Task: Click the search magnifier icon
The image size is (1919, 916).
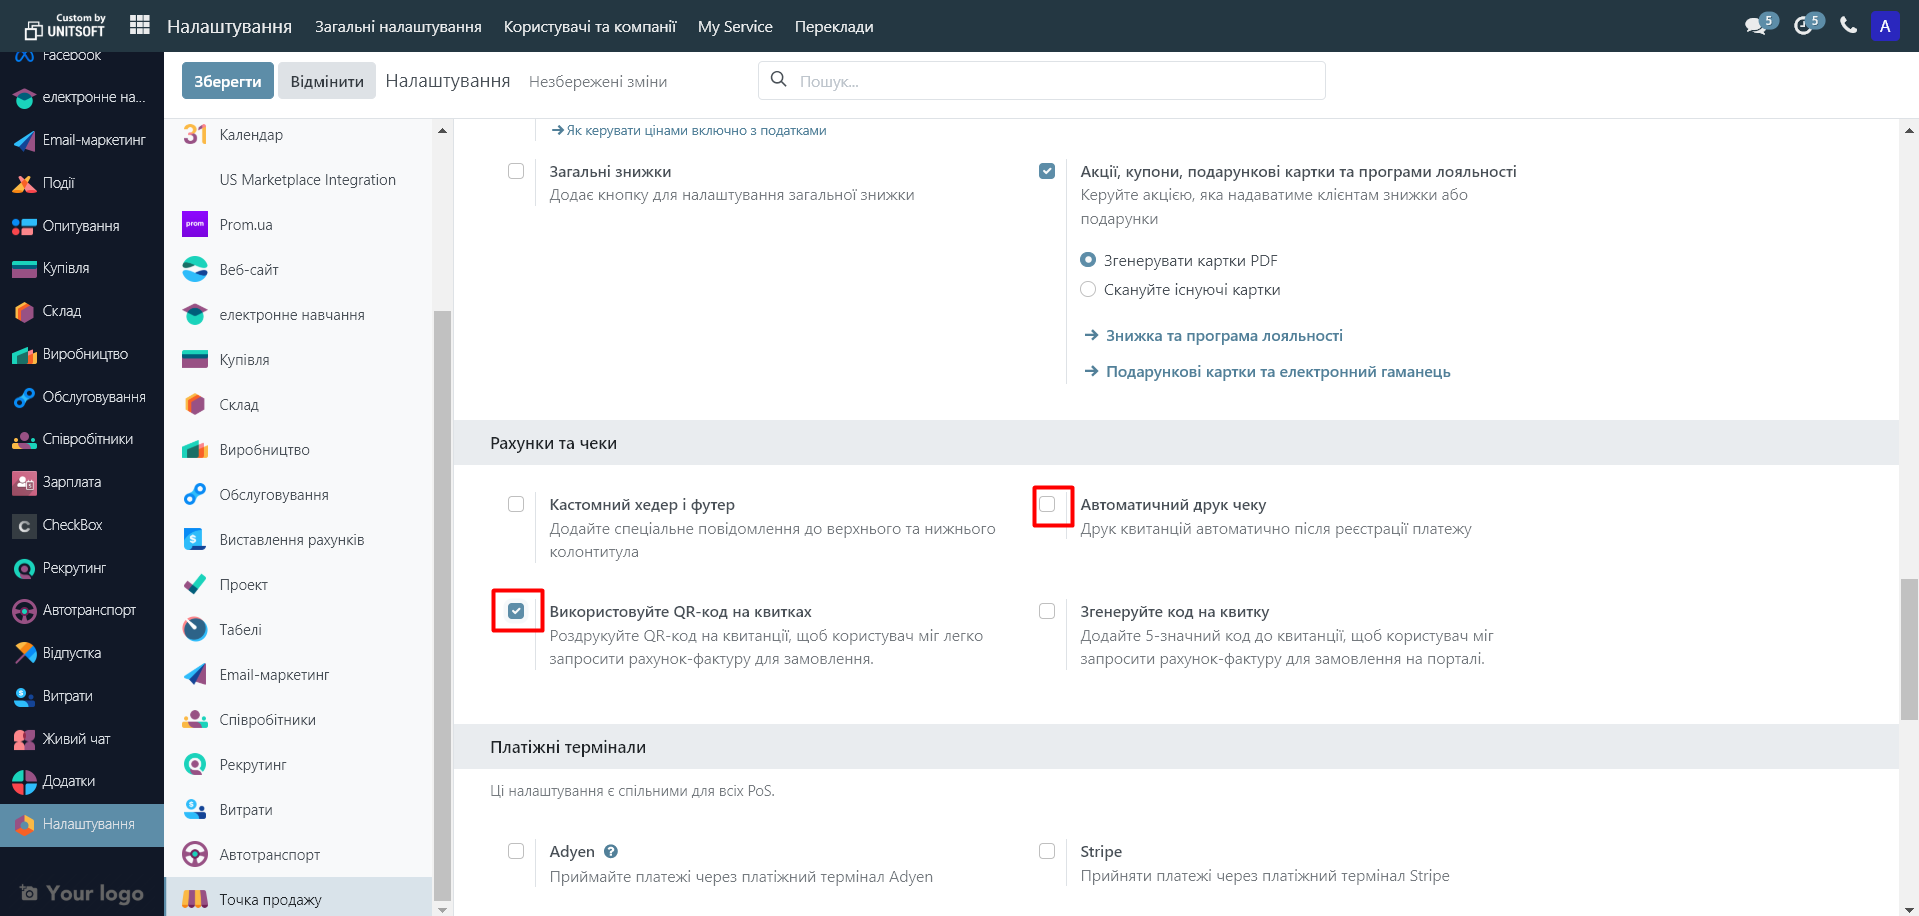Action: coord(779,79)
